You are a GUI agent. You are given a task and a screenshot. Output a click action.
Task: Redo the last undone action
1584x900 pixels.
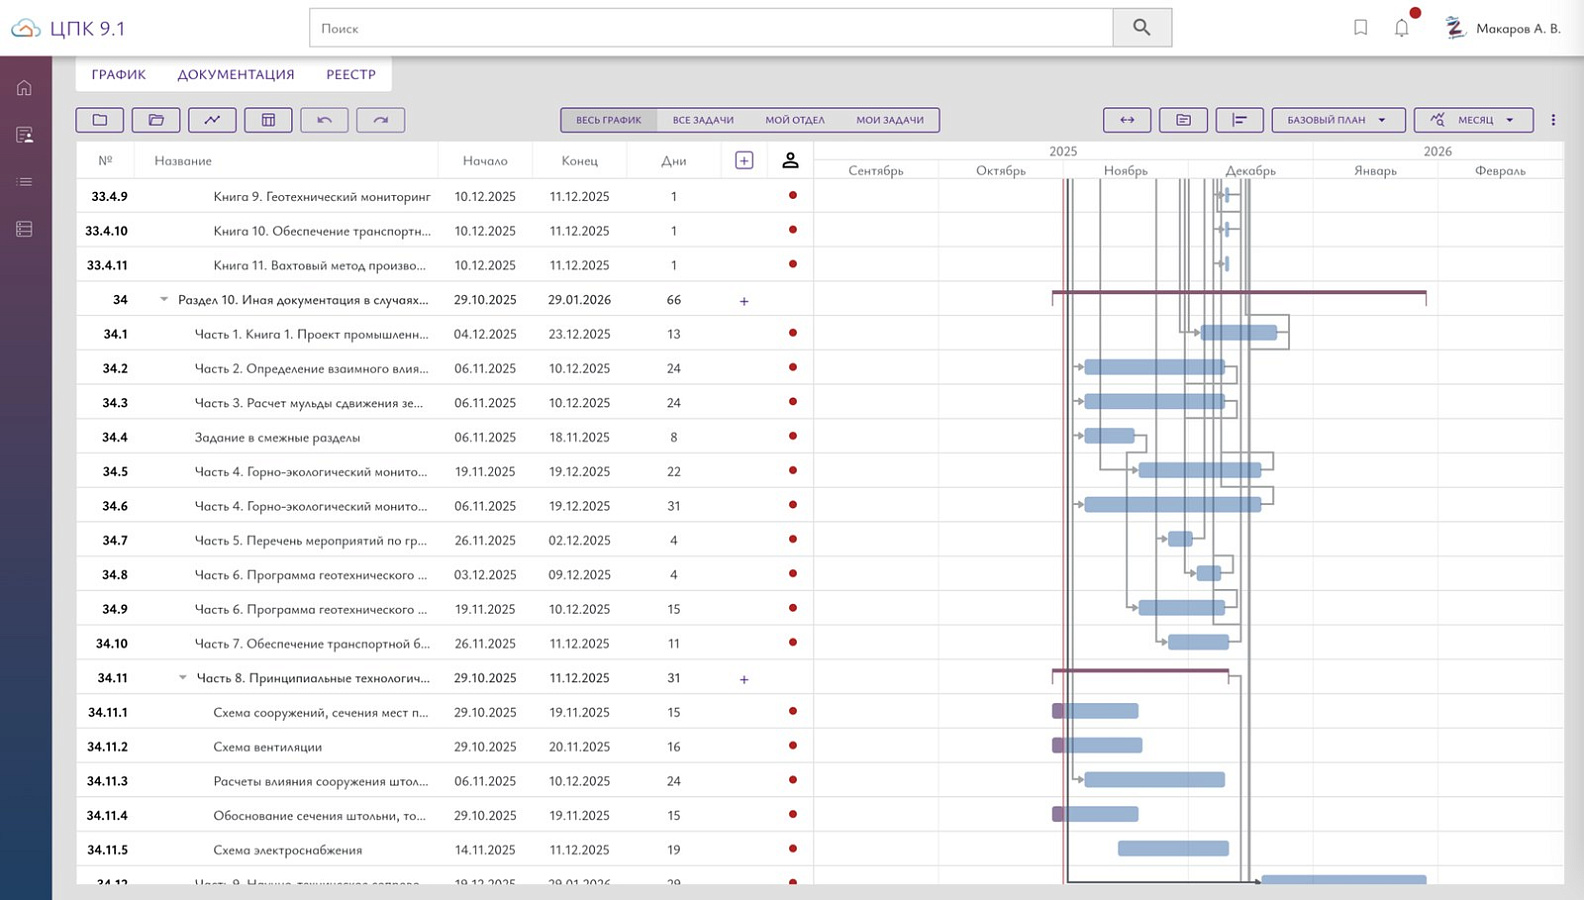click(380, 120)
